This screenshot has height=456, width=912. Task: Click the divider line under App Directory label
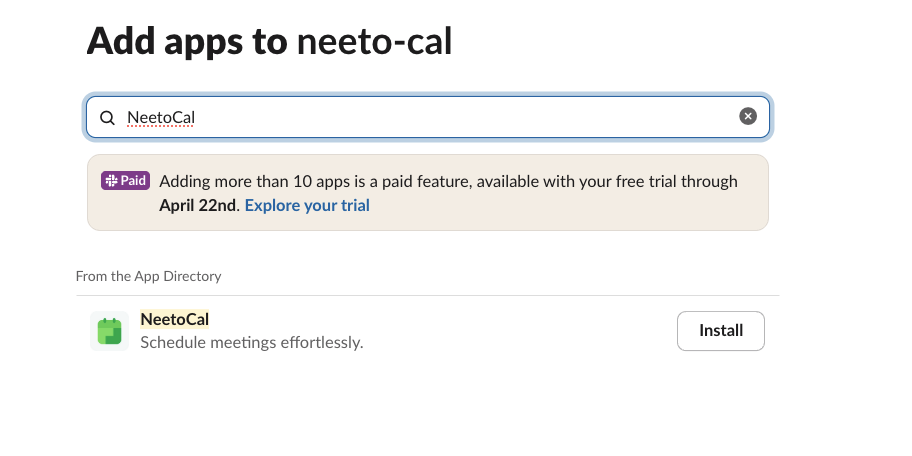click(x=428, y=295)
